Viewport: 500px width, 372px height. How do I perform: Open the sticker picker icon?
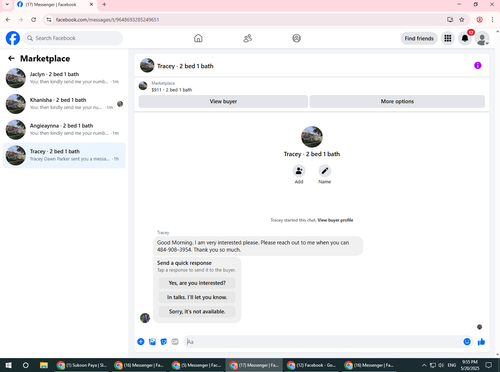(x=164, y=342)
